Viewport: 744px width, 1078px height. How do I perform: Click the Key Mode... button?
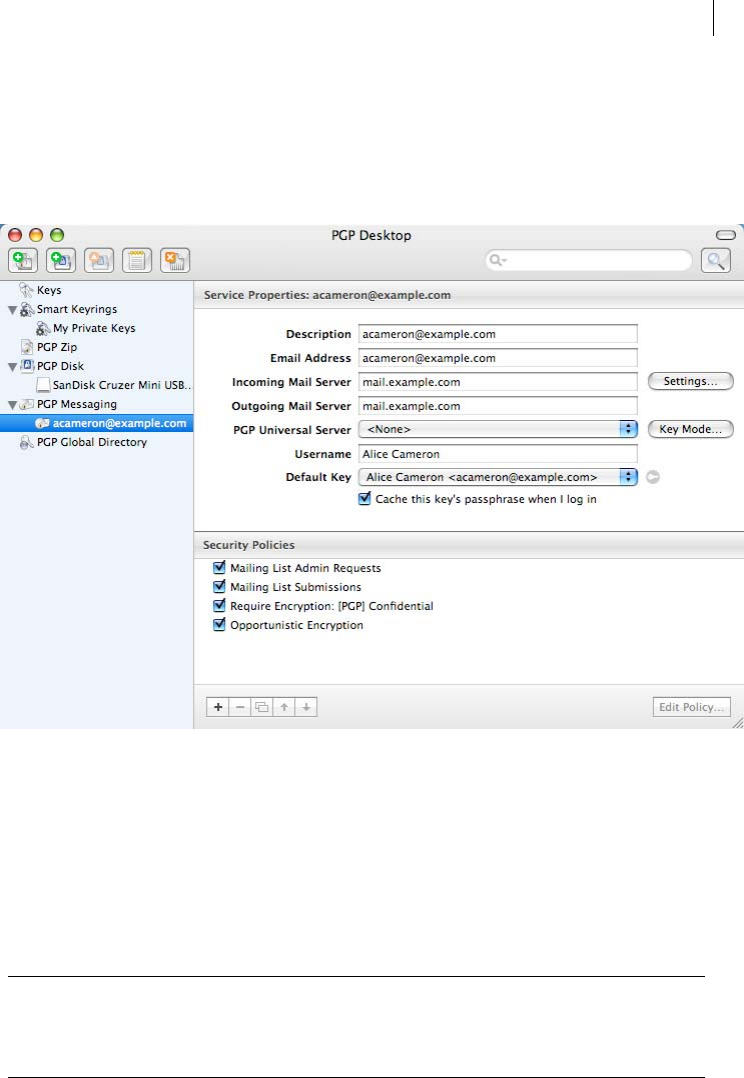pos(690,429)
